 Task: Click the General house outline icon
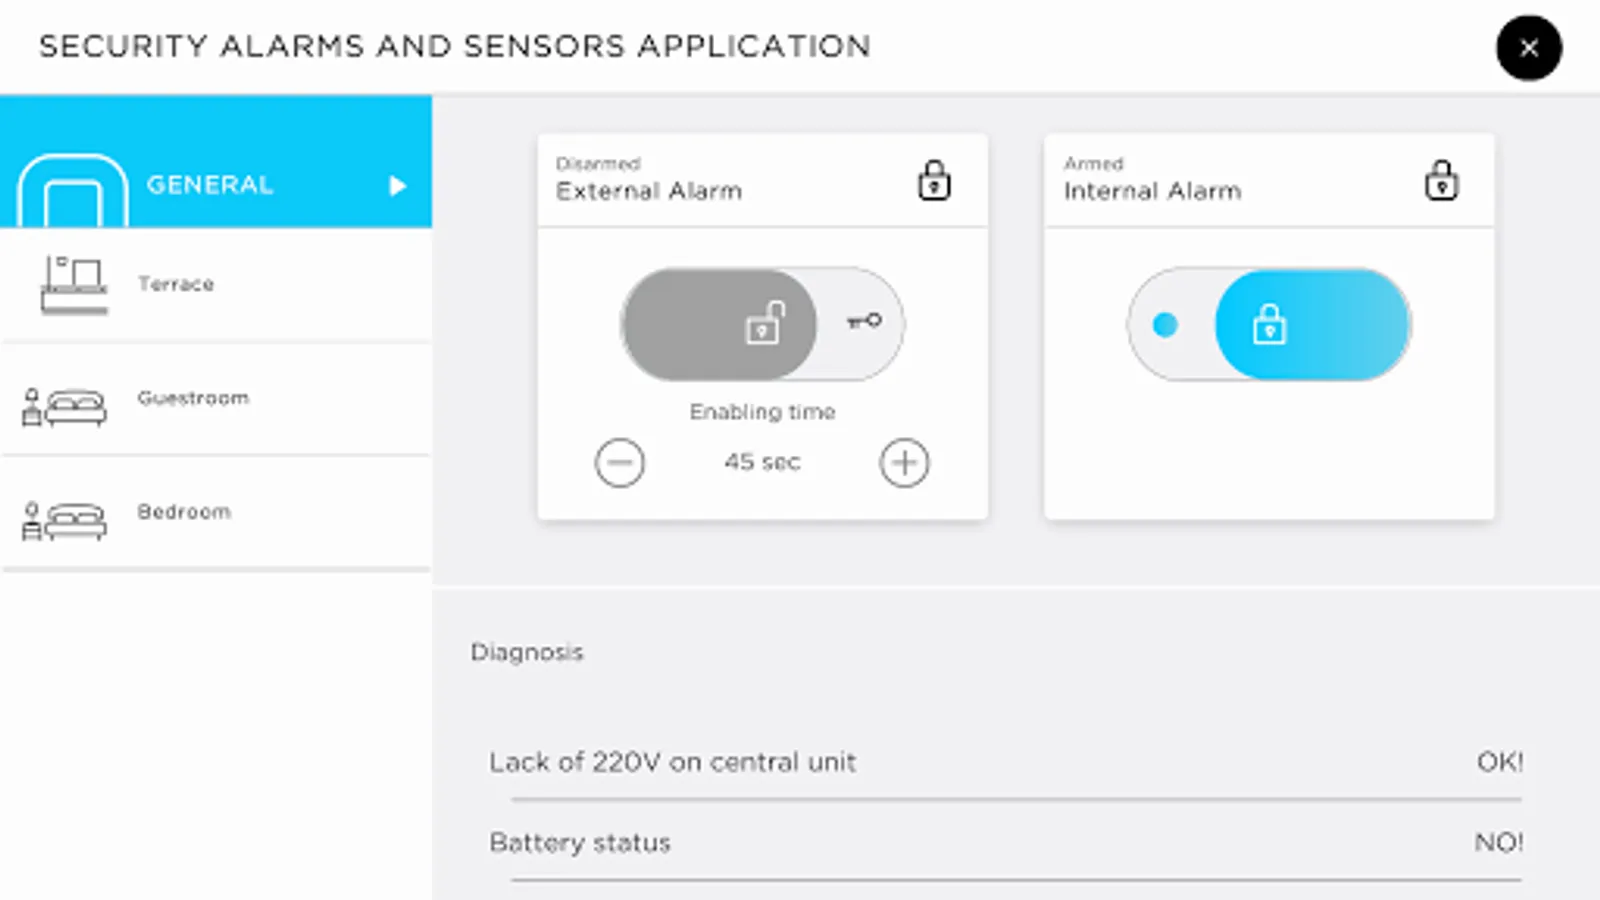[x=73, y=191]
